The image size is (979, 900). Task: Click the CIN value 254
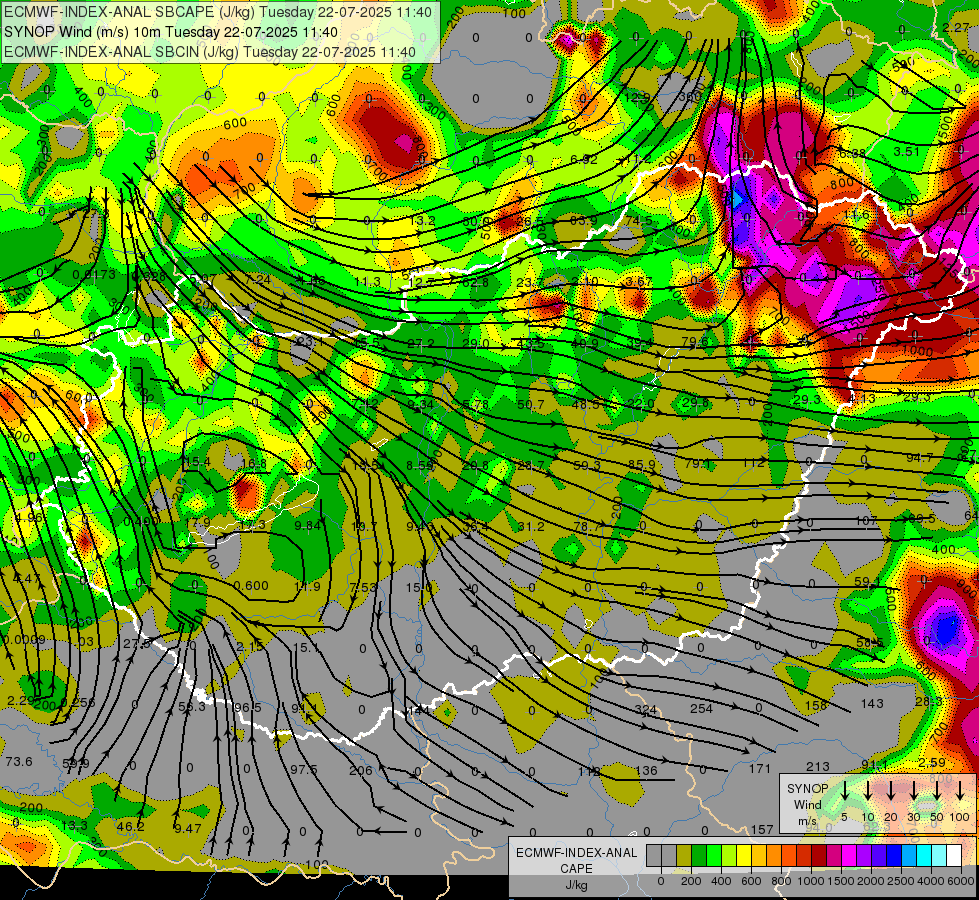click(701, 708)
